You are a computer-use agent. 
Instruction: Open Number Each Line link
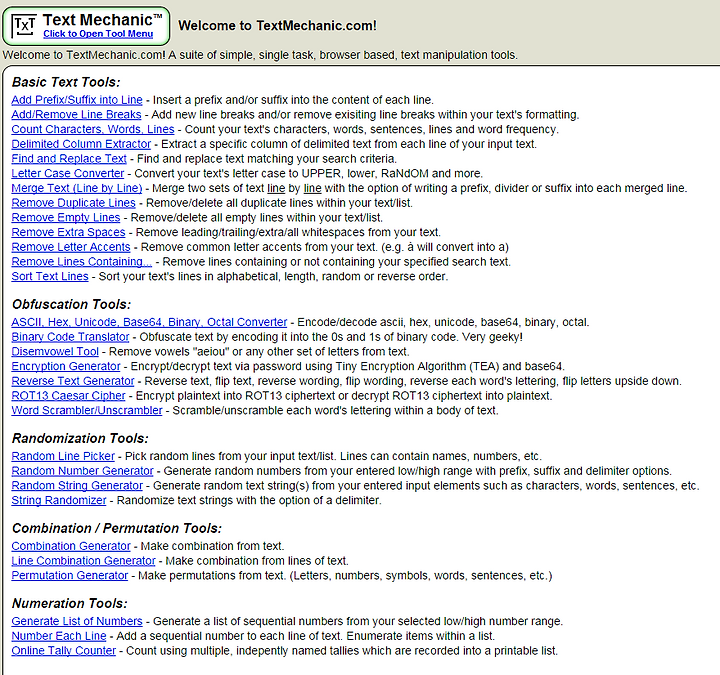tap(59, 636)
